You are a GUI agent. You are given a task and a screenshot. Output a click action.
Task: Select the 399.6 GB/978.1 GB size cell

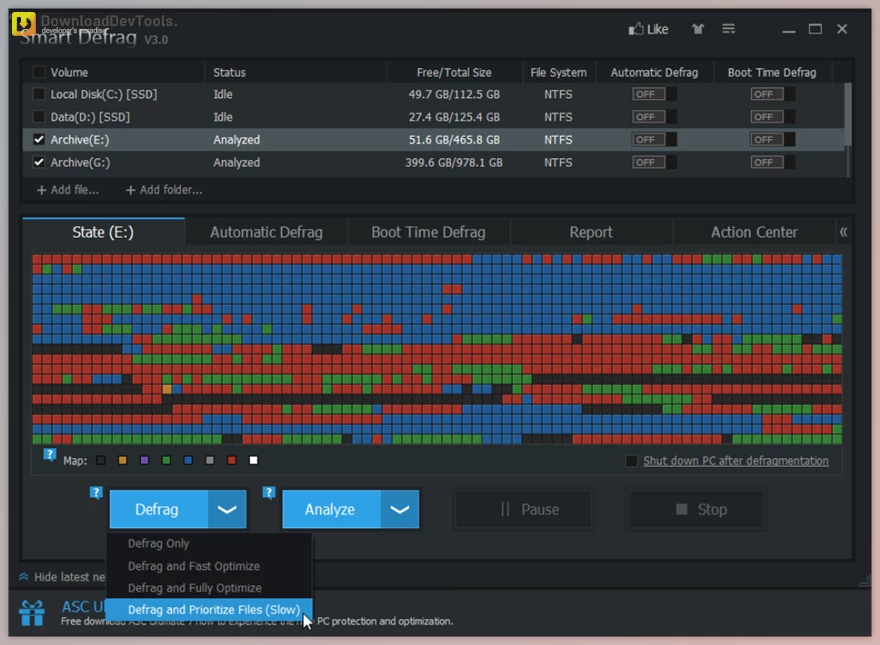click(454, 163)
